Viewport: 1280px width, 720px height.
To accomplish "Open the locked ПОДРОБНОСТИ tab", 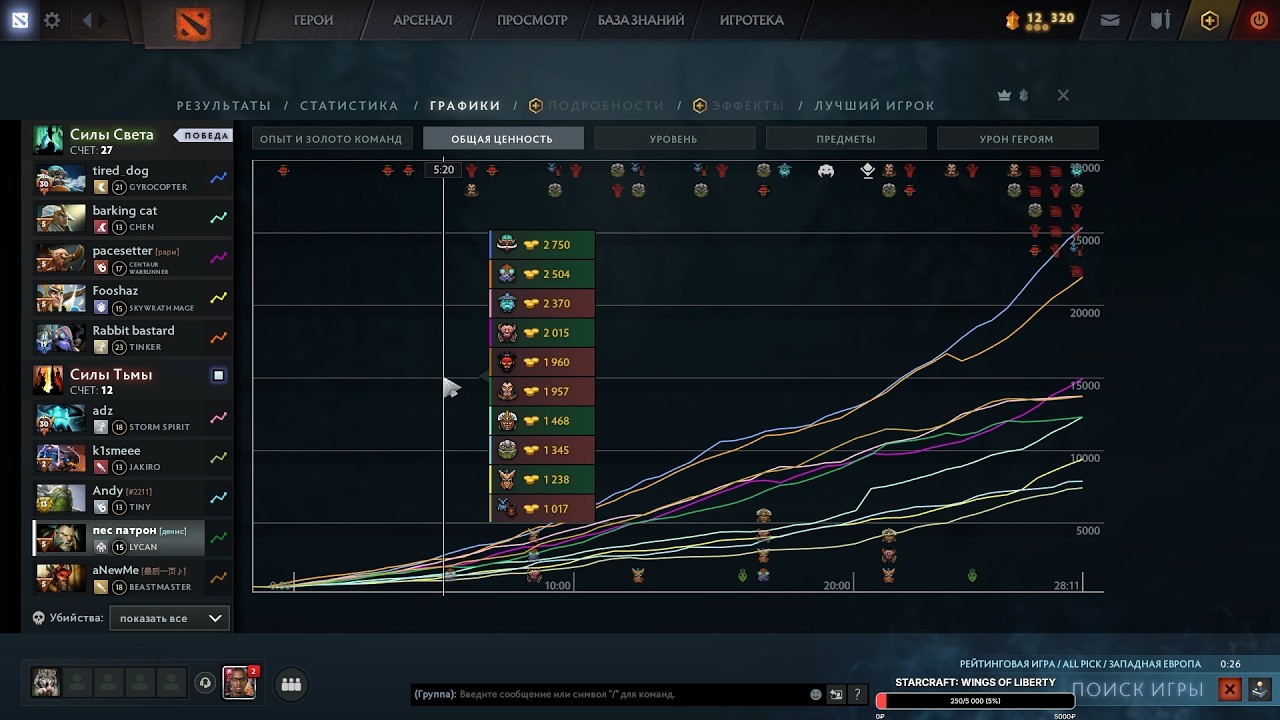I will pyautogui.click(x=597, y=105).
